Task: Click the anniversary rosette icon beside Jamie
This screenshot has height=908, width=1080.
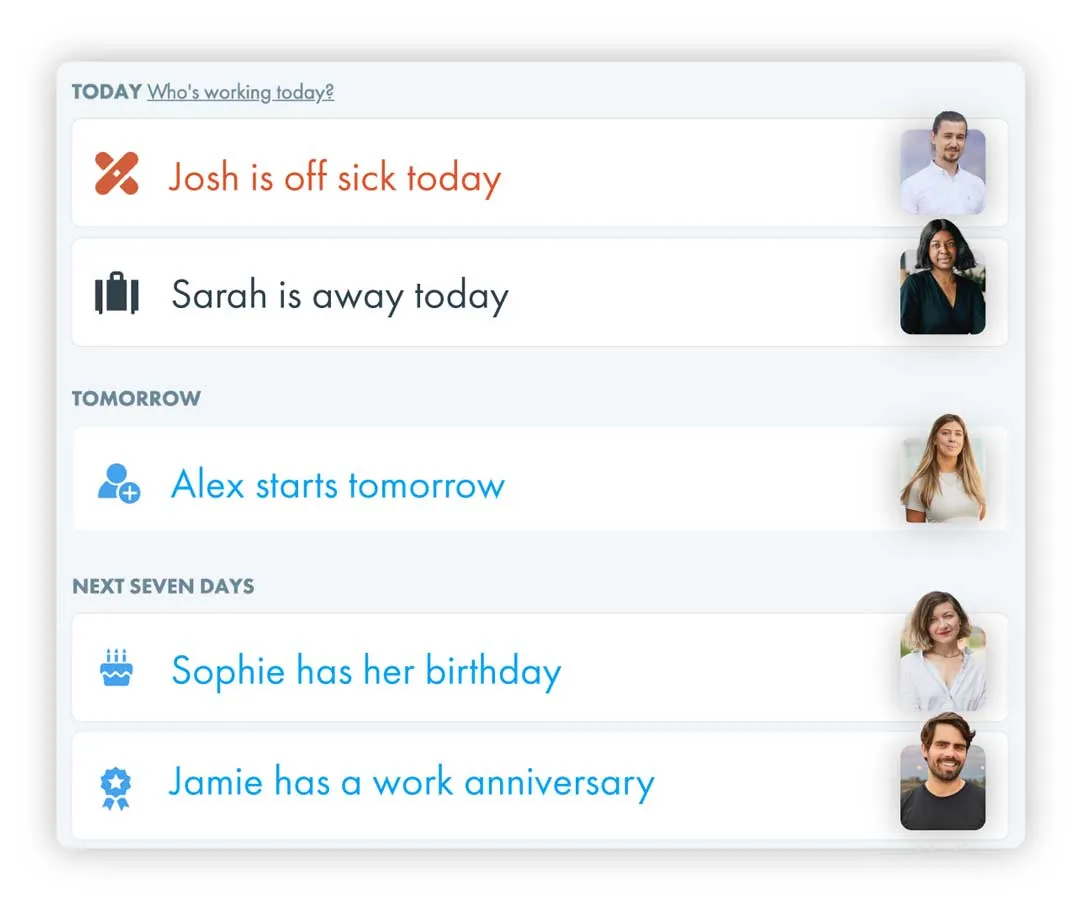Action: click(x=116, y=787)
